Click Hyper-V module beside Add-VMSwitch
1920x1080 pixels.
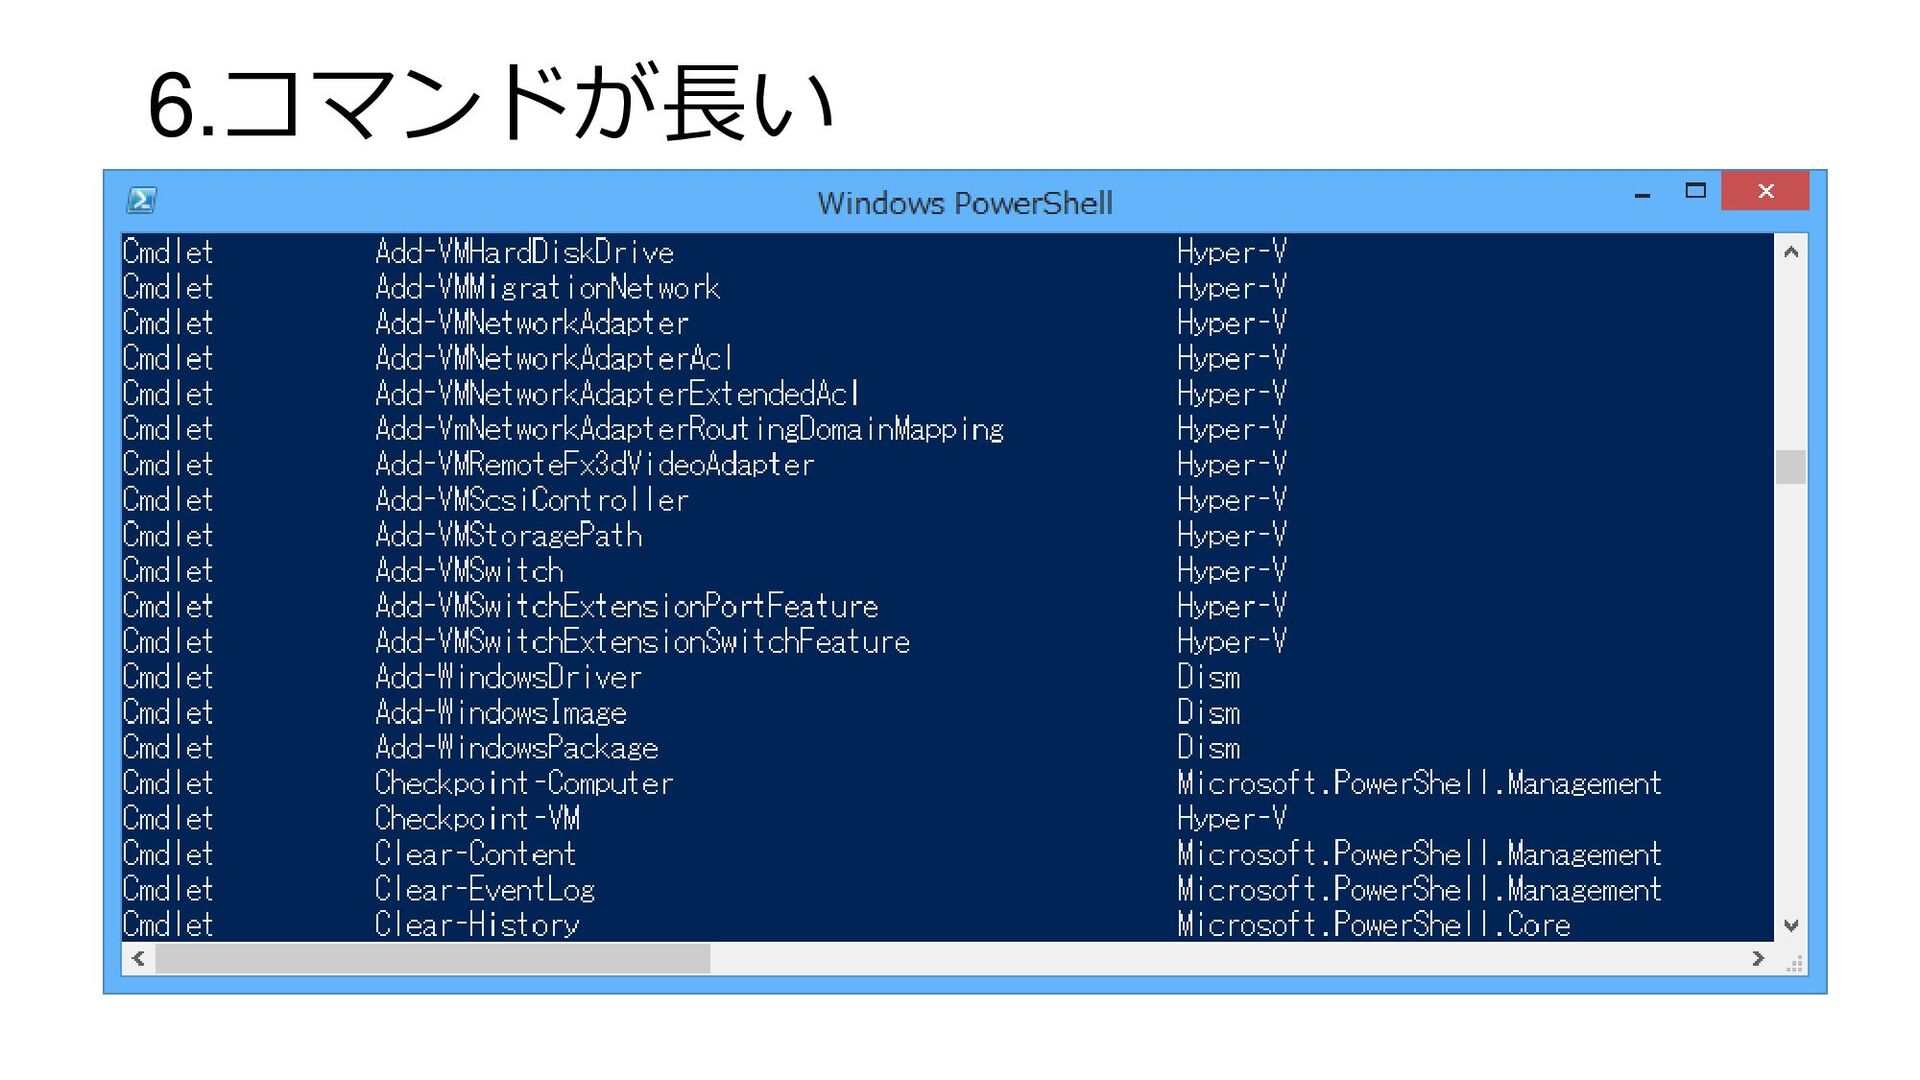click(1231, 571)
